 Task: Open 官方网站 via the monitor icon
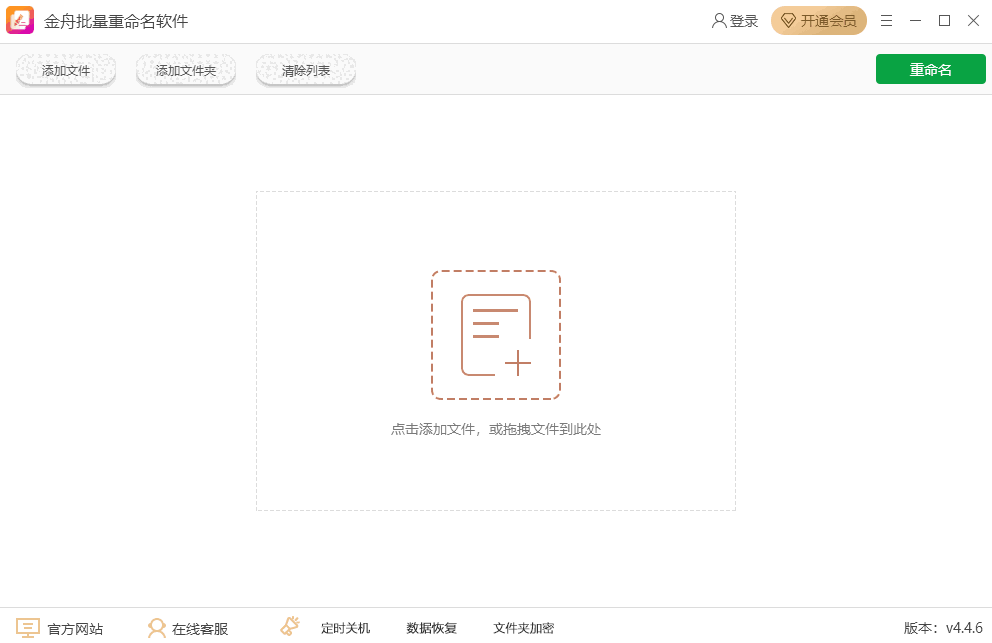28,628
